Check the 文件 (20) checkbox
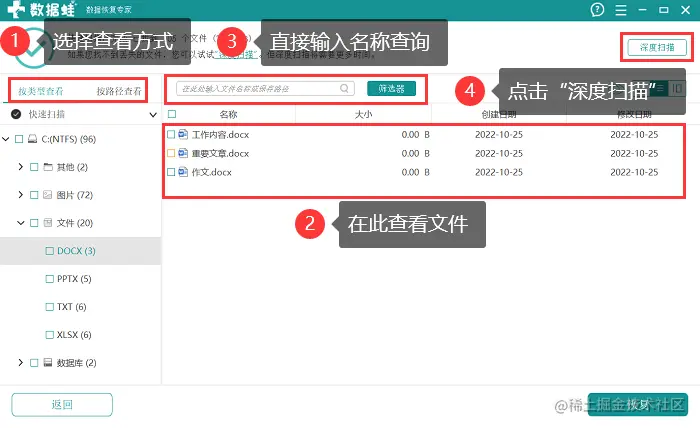This screenshot has width=700, height=428. [x=34, y=223]
